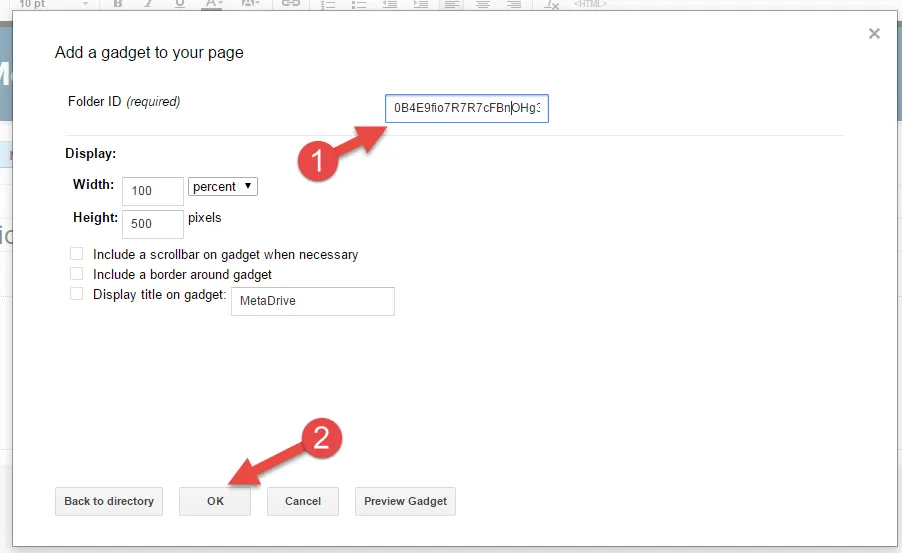The image size is (902, 553).
Task: Toggle italic formatting in editor toolbar
Action: point(148,4)
